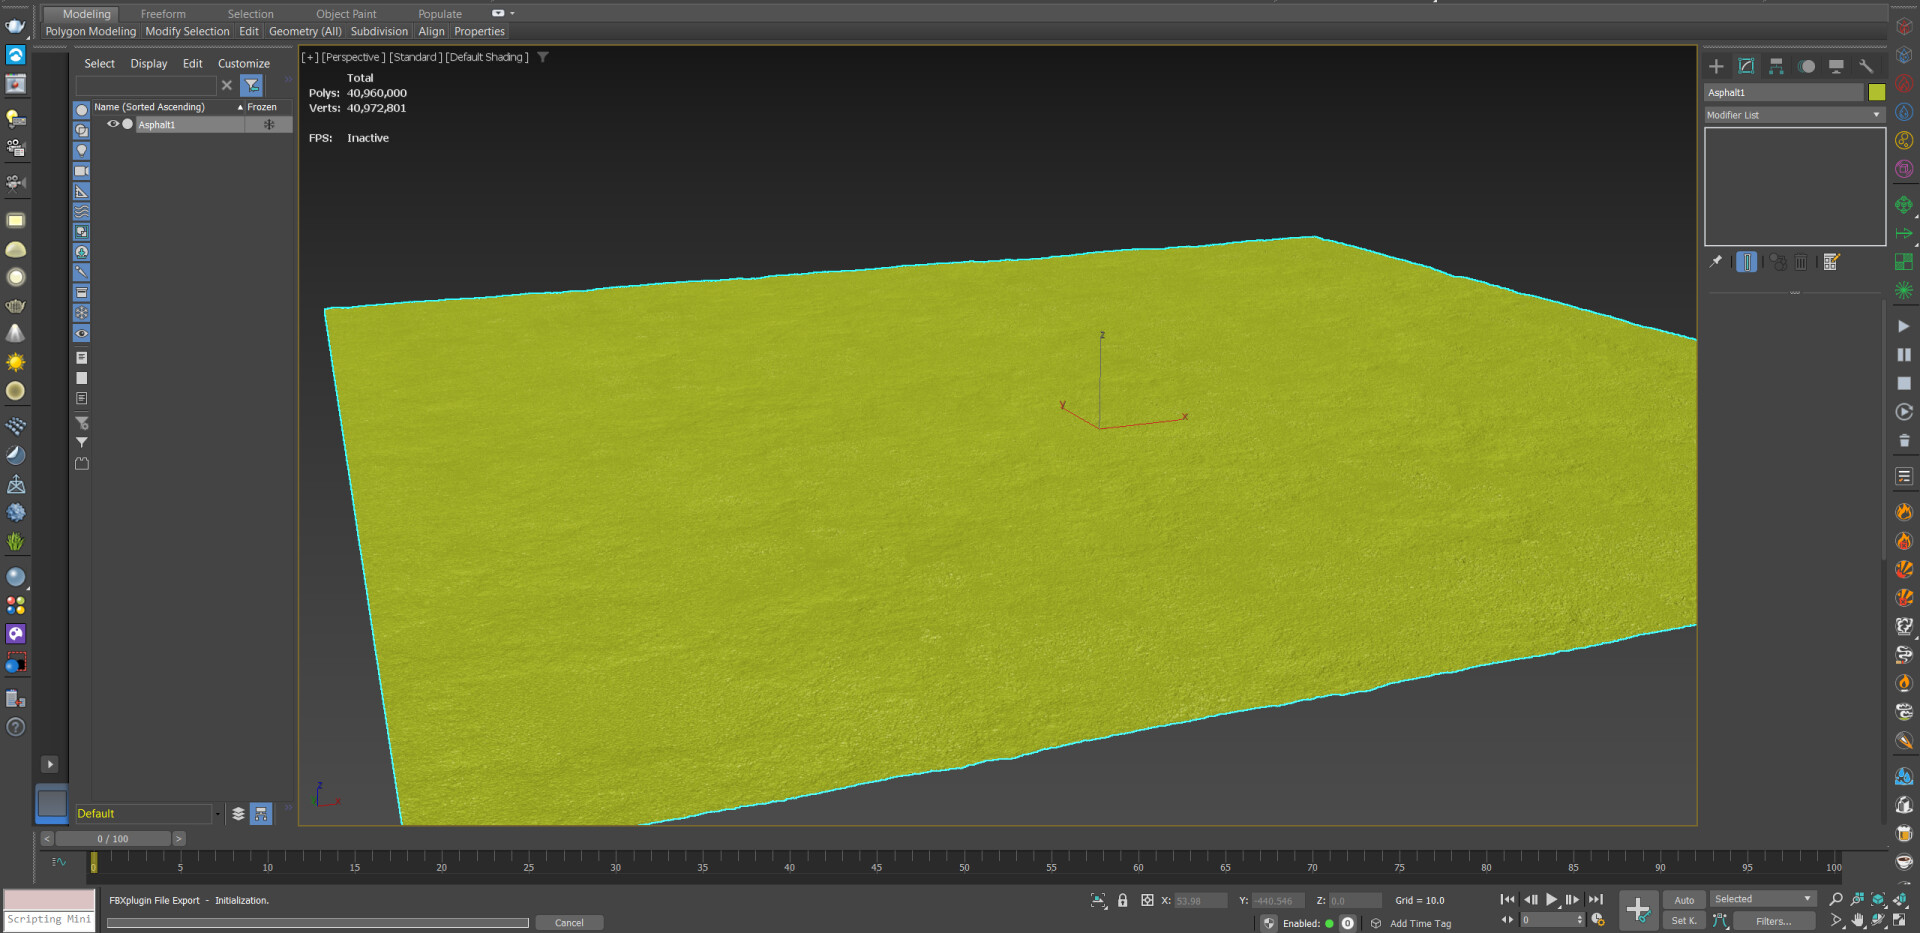The height and width of the screenshot is (933, 1920).
Task: Toggle the frozen snowflake on Asphalt1
Action: click(268, 124)
